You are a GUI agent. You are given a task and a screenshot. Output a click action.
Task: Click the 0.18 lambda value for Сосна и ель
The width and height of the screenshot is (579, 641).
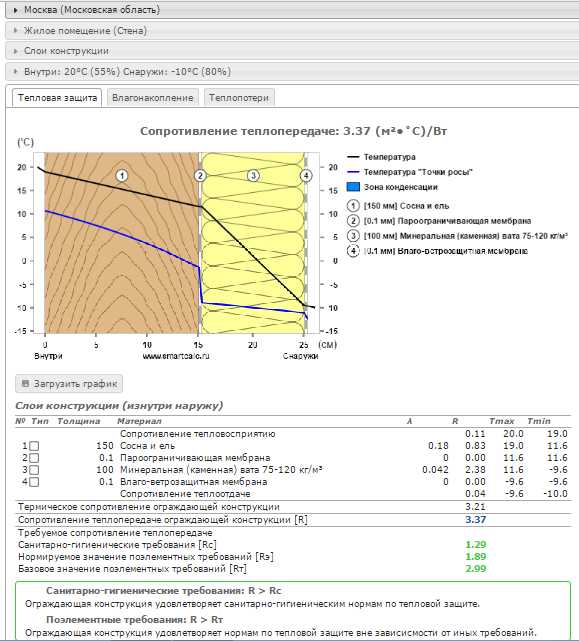pyautogui.click(x=438, y=446)
